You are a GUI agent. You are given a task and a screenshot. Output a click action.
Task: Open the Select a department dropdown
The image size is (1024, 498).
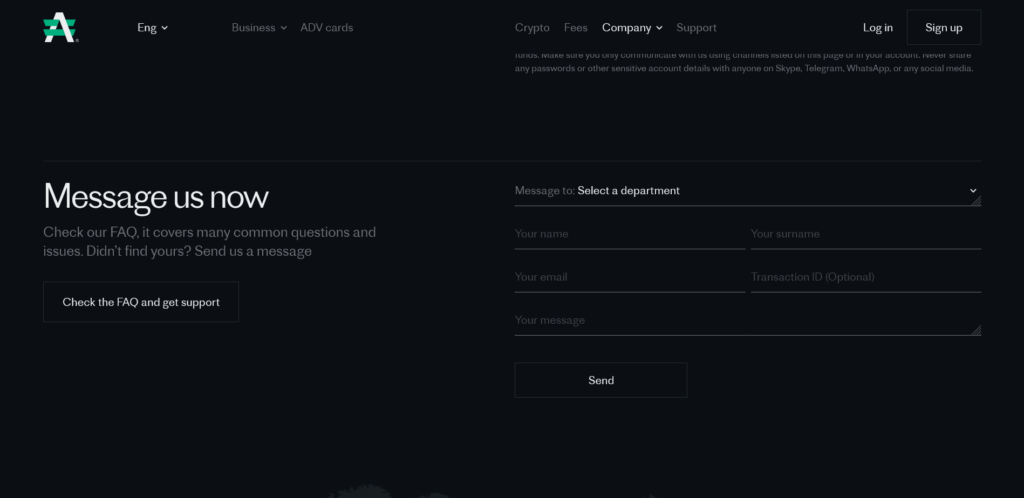click(747, 191)
